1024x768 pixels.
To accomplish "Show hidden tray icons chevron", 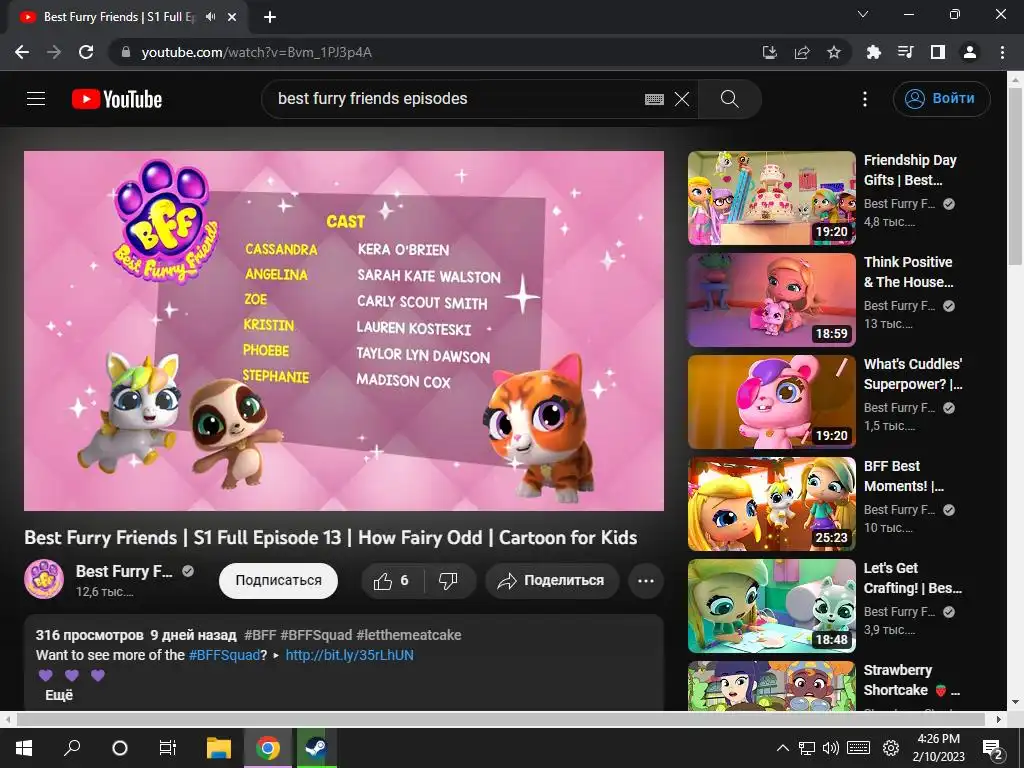I will [x=782, y=748].
